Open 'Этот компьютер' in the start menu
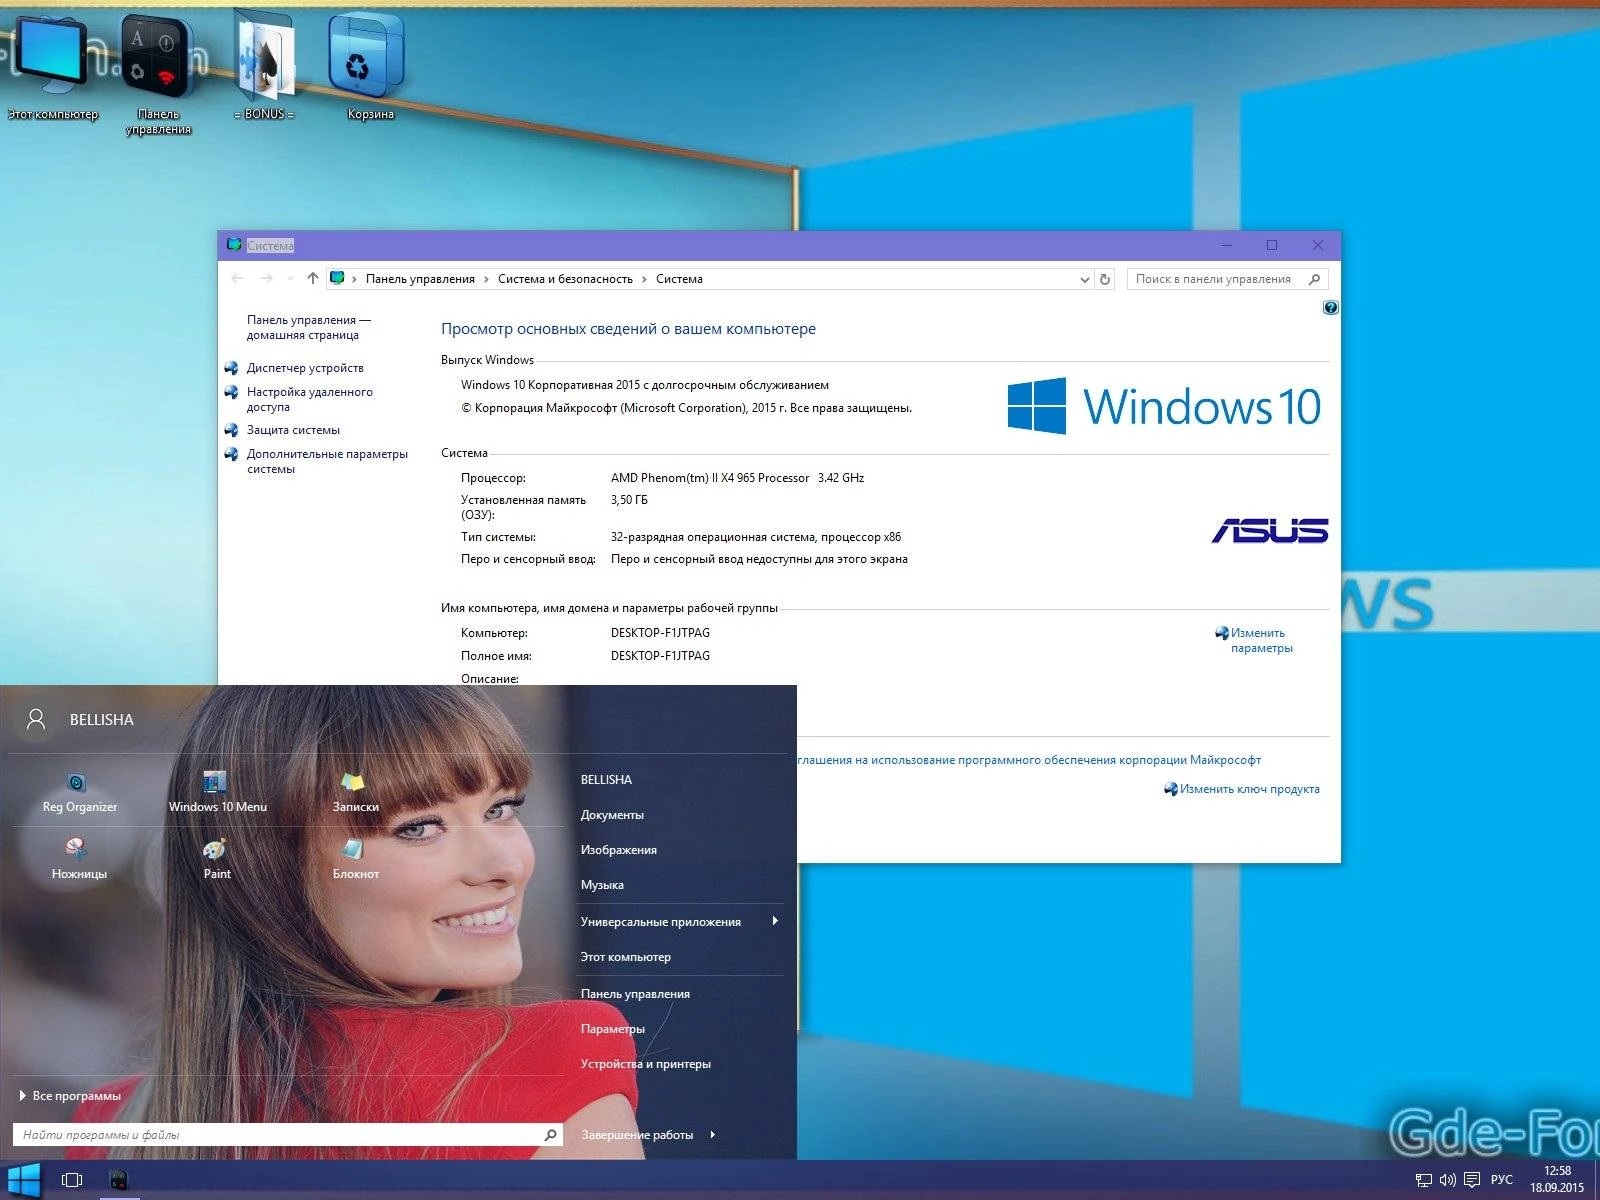1600x1200 pixels. 625,957
